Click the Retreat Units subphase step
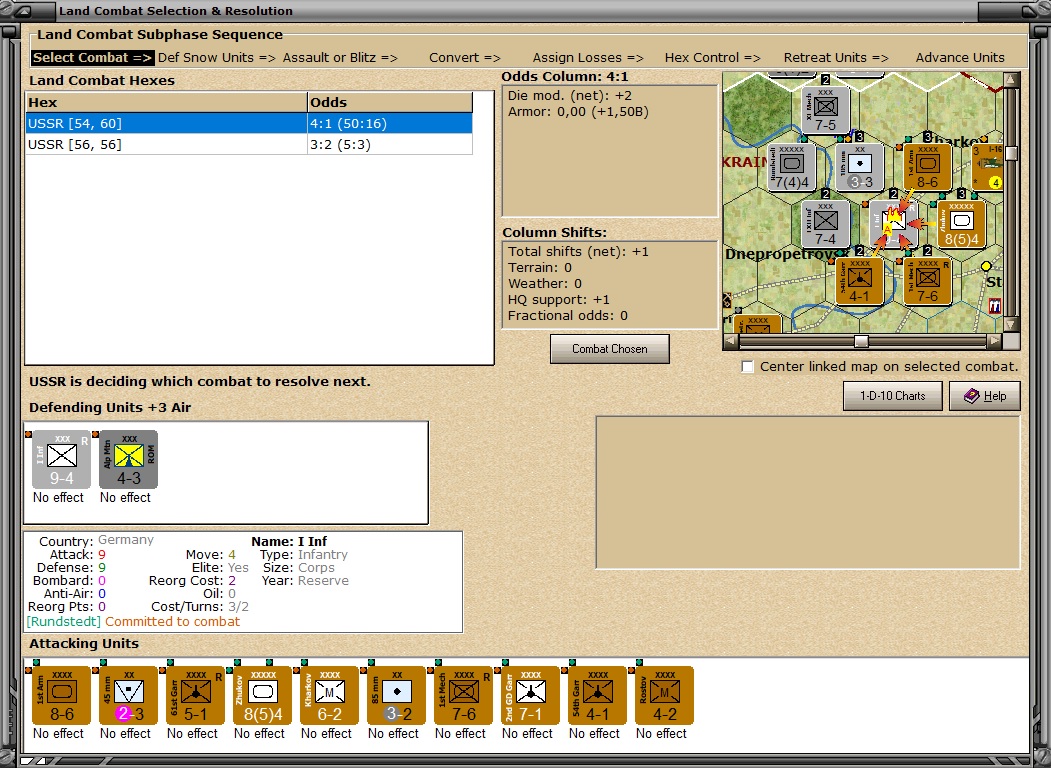Screen dimensions: 1051x768 (x=836, y=58)
